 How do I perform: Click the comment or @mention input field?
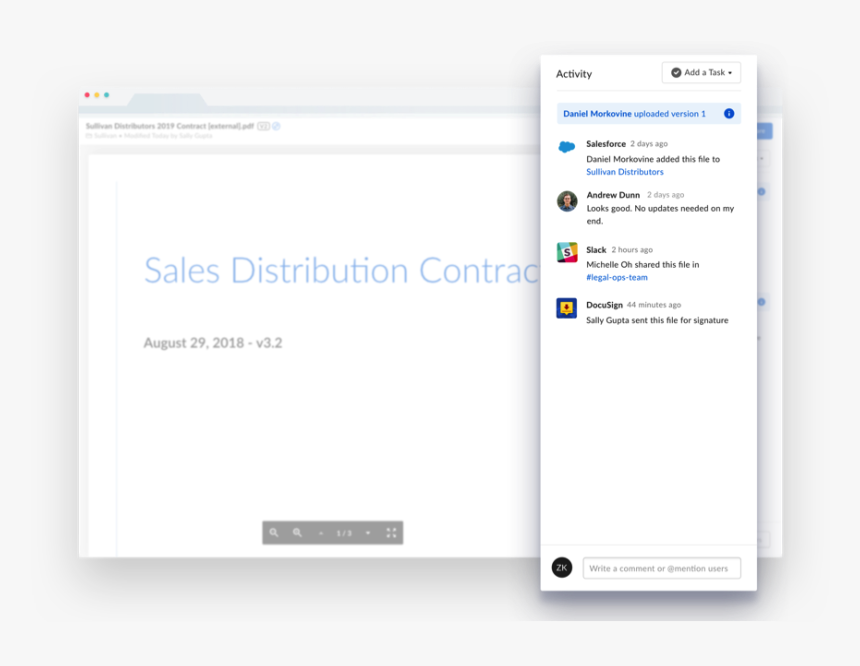(x=662, y=568)
